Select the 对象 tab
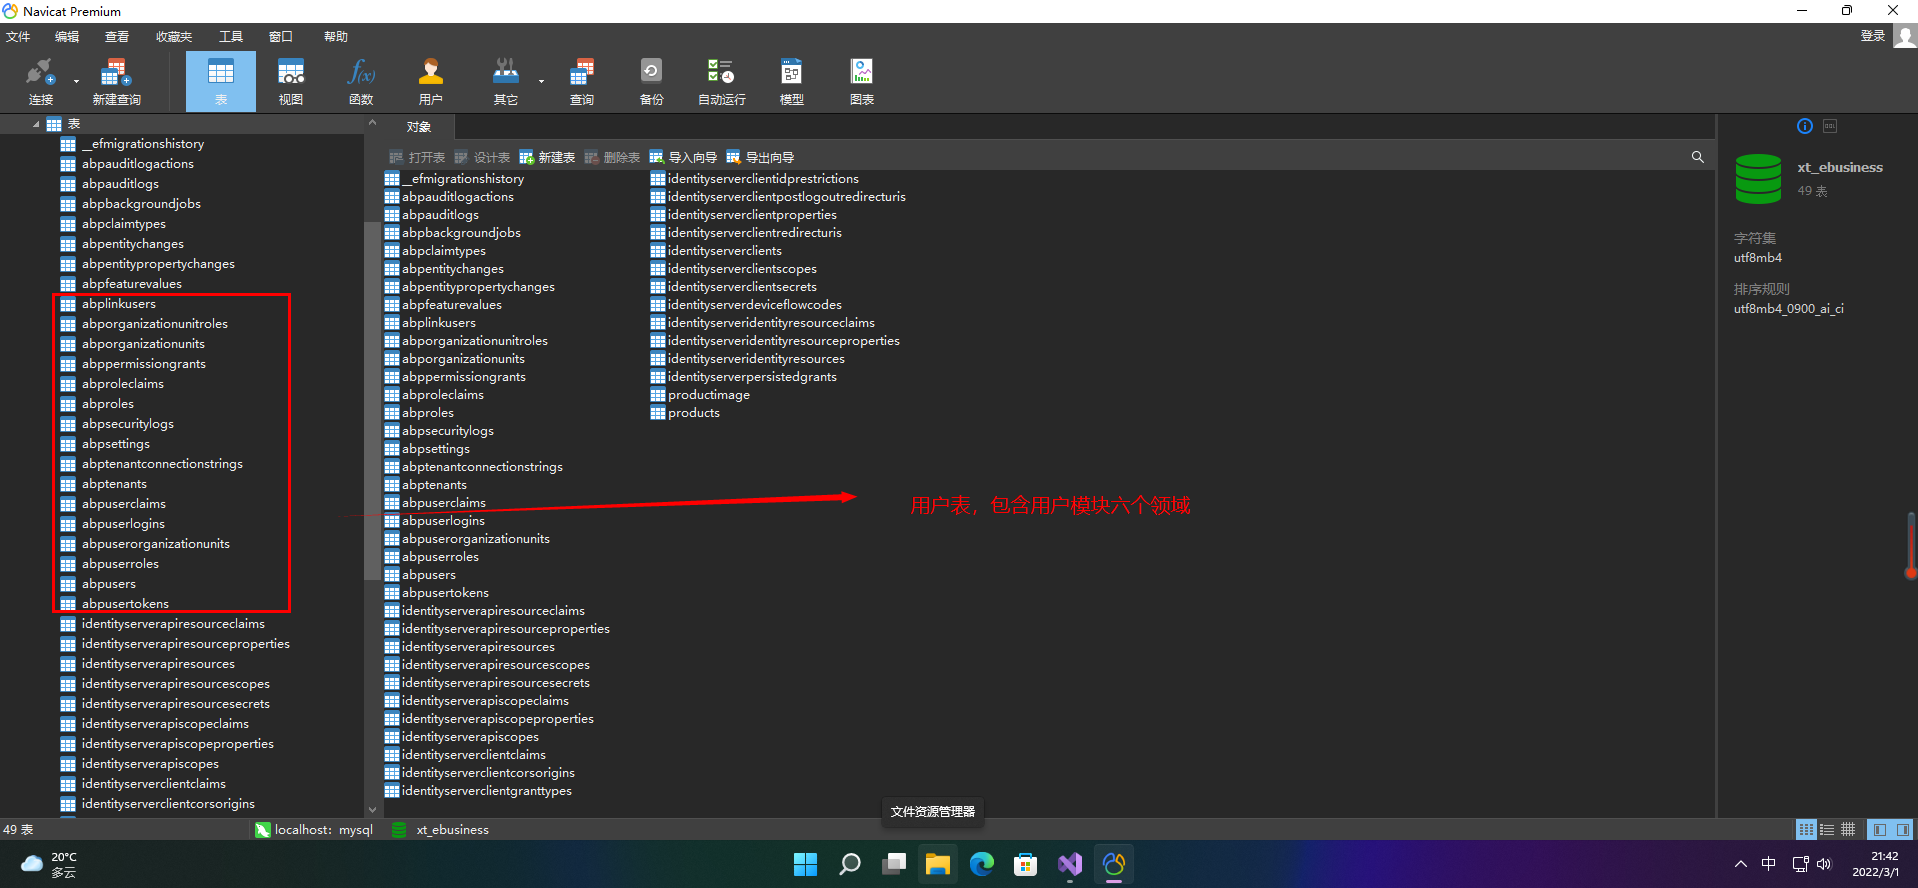Image resolution: width=1918 pixels, height=888 pixels. pyautogui.click(x=419, y=127)
